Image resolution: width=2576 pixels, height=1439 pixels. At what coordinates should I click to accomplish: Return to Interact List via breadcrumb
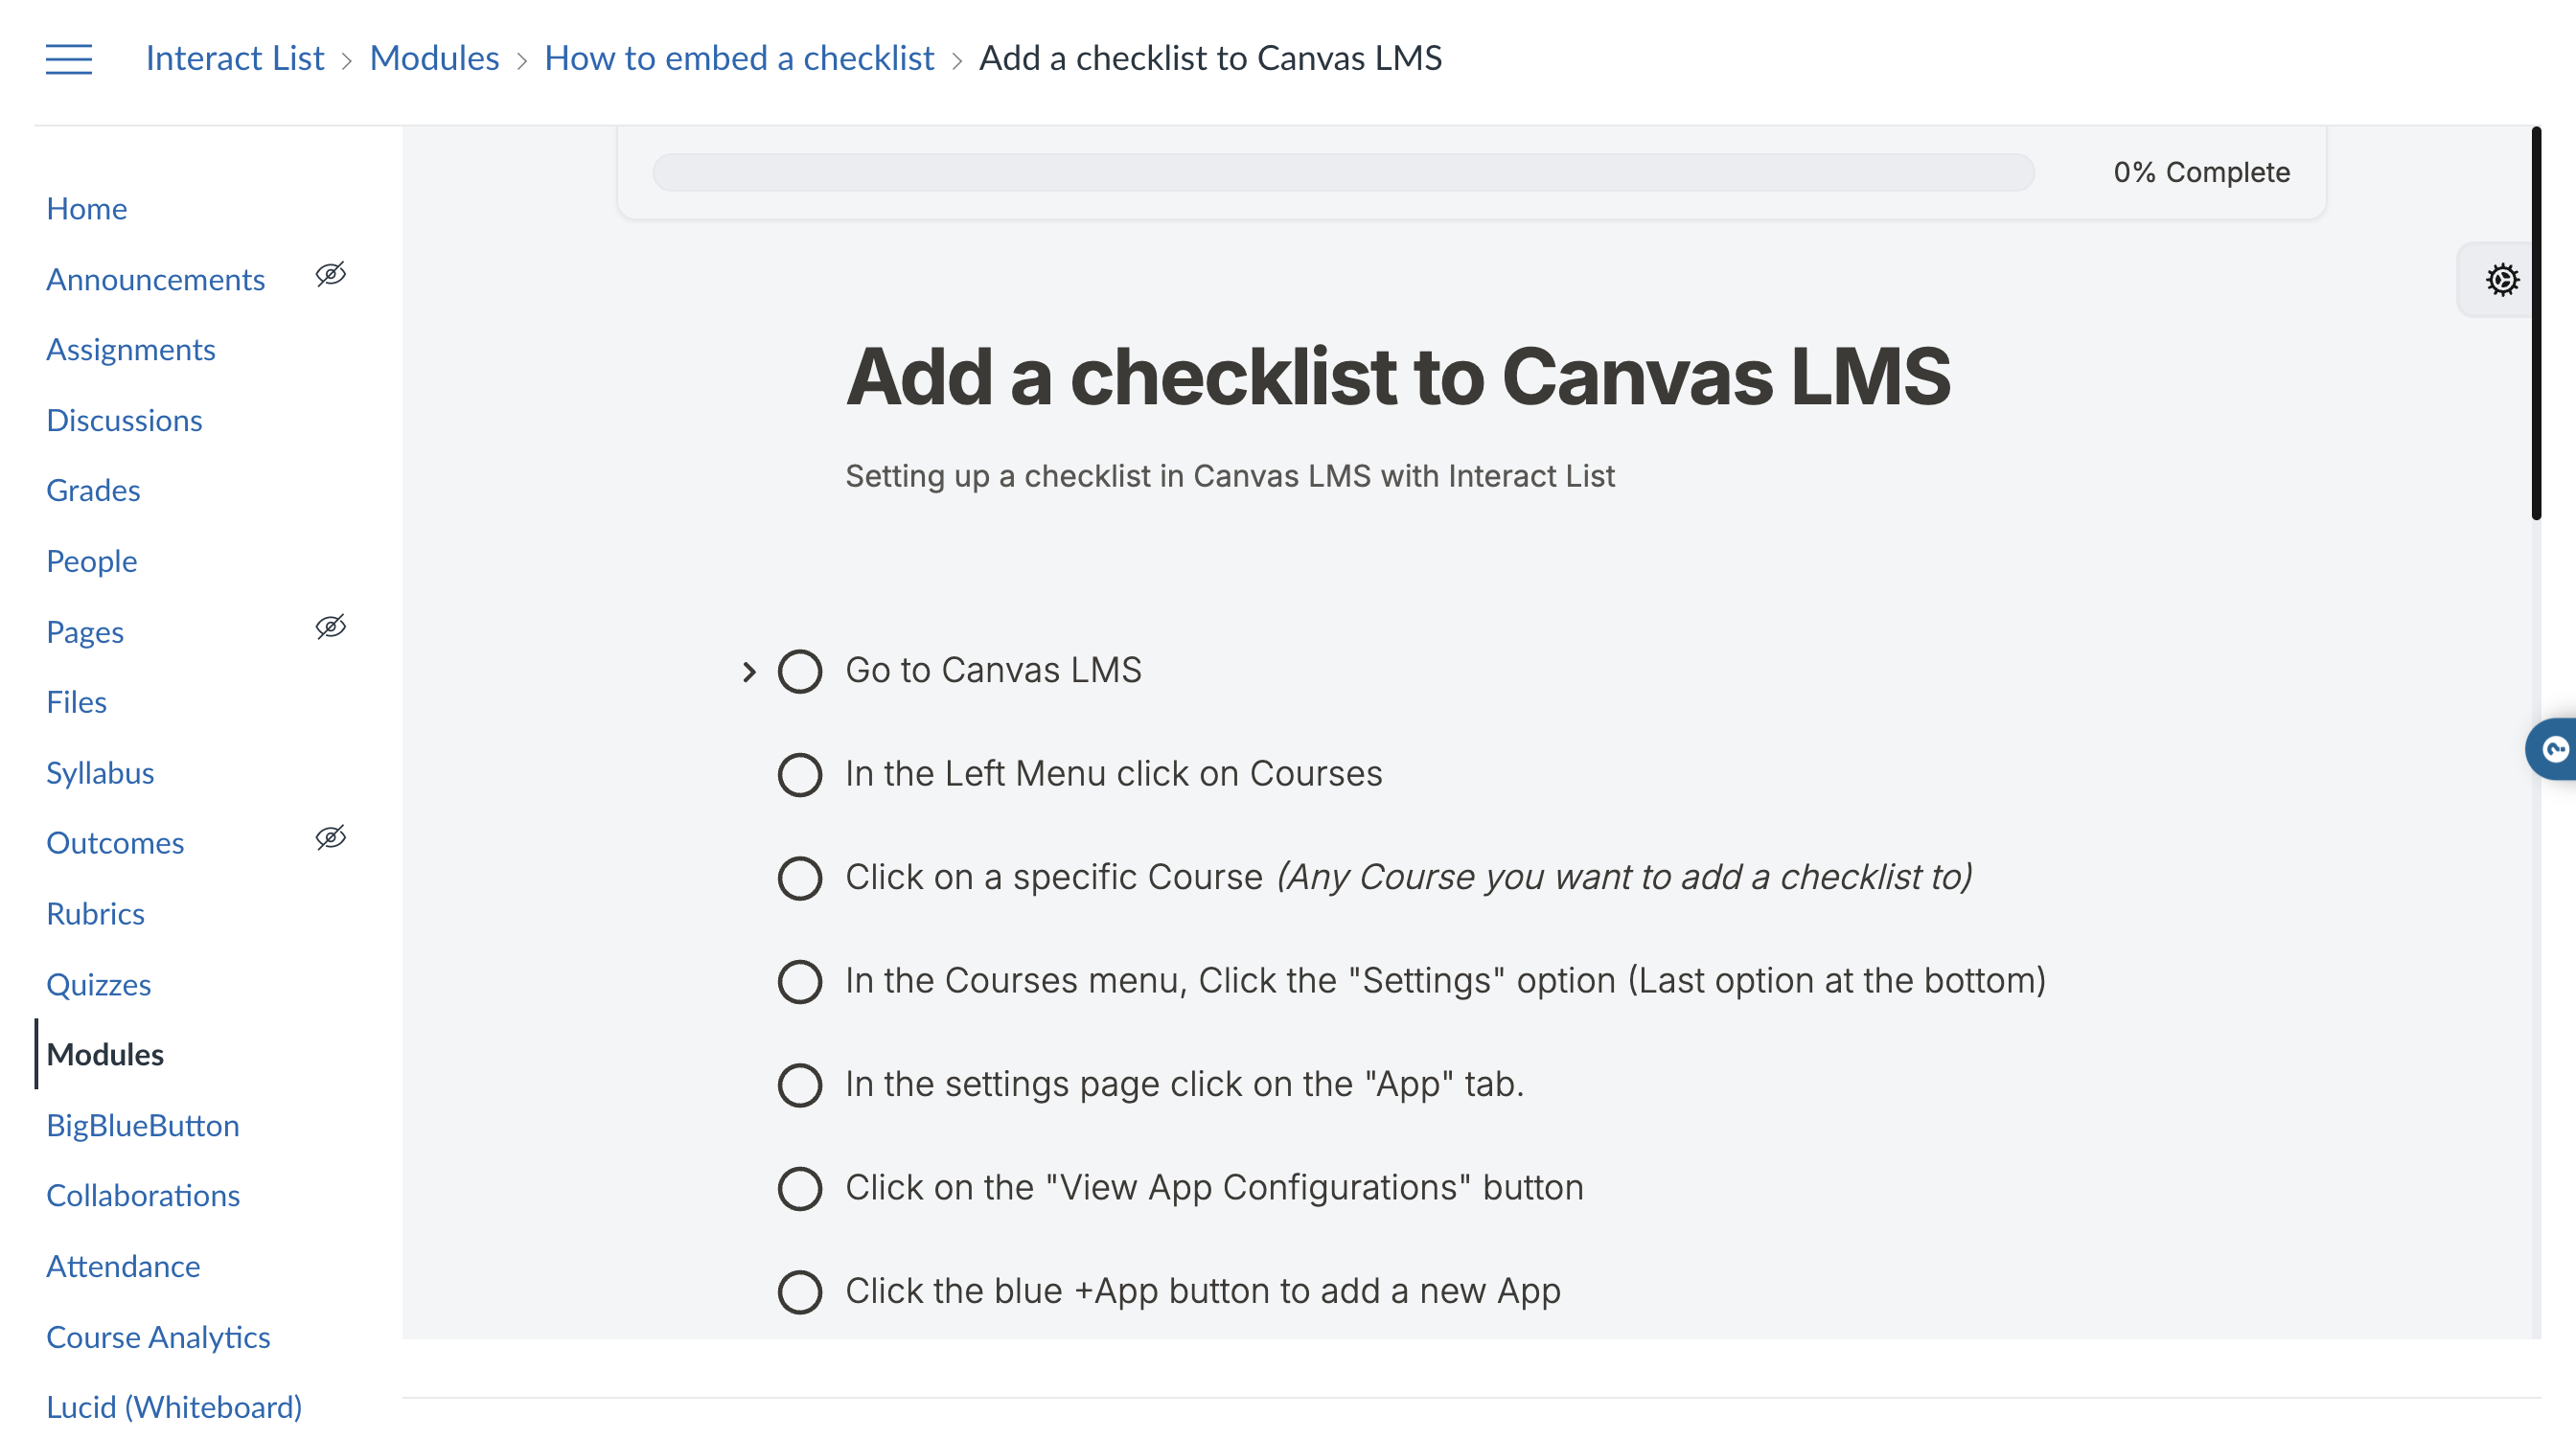[234, 58]
